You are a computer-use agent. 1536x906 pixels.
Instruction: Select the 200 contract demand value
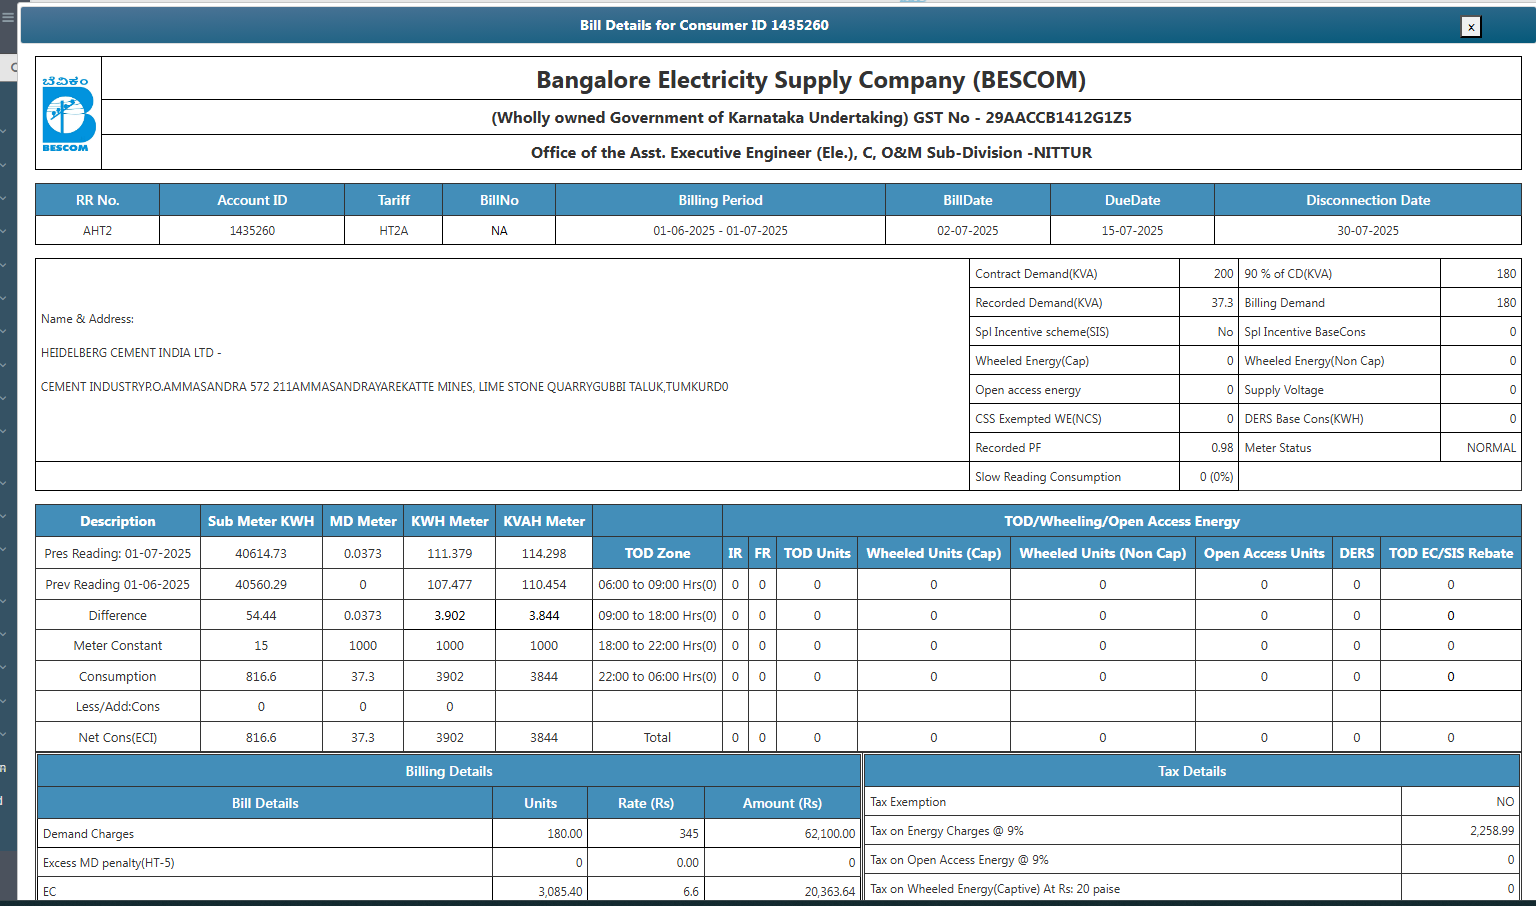tap(1223, 274)
